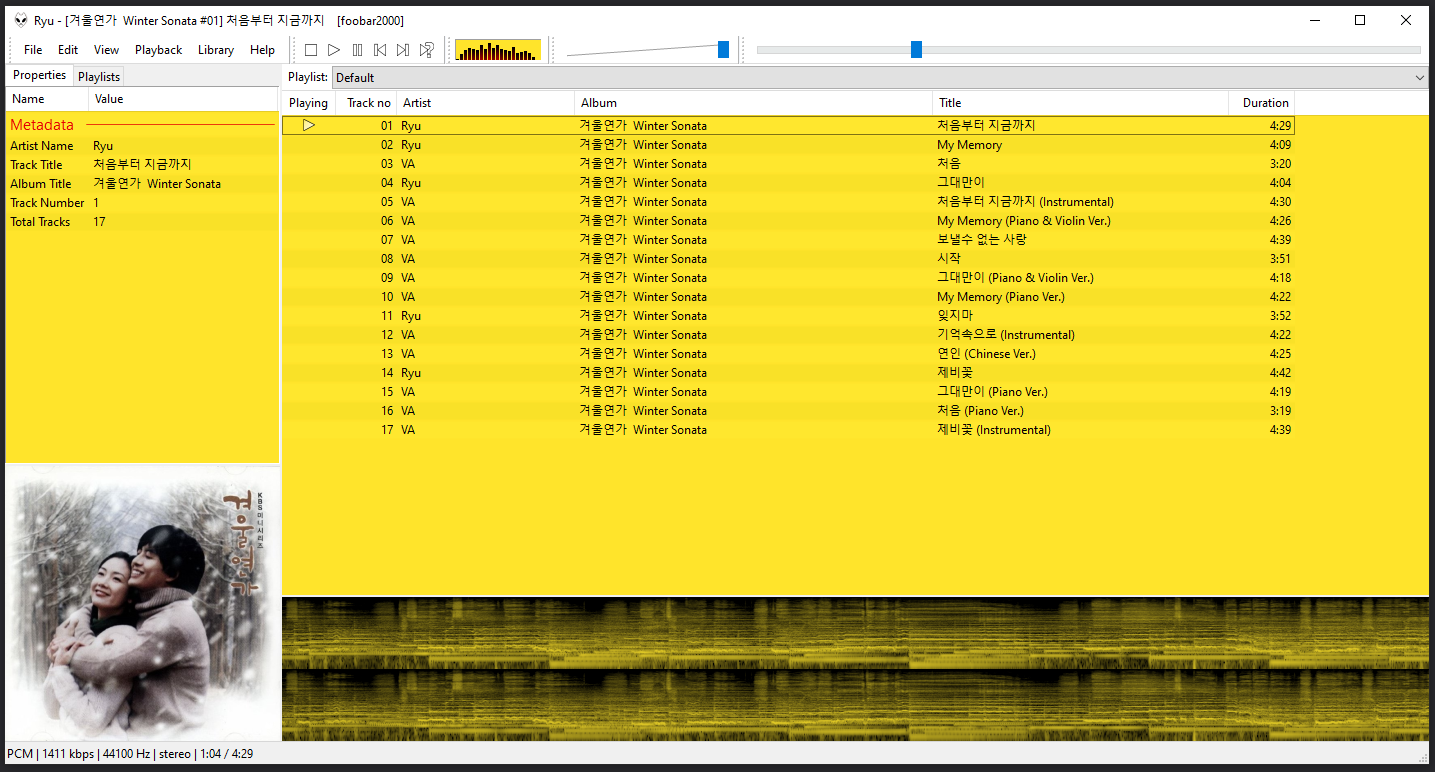Open the Playback menu
Screen dimensions: 1435x772
coord(159,50)
